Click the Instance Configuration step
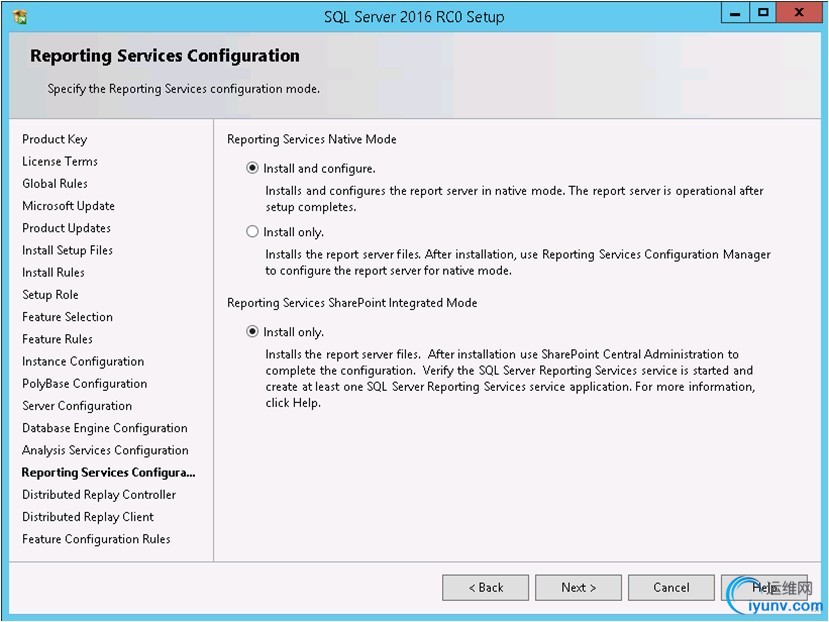Image resolution: width=829 pixels, height=622 pixels. pyautogui.click(x=83, y=361)
